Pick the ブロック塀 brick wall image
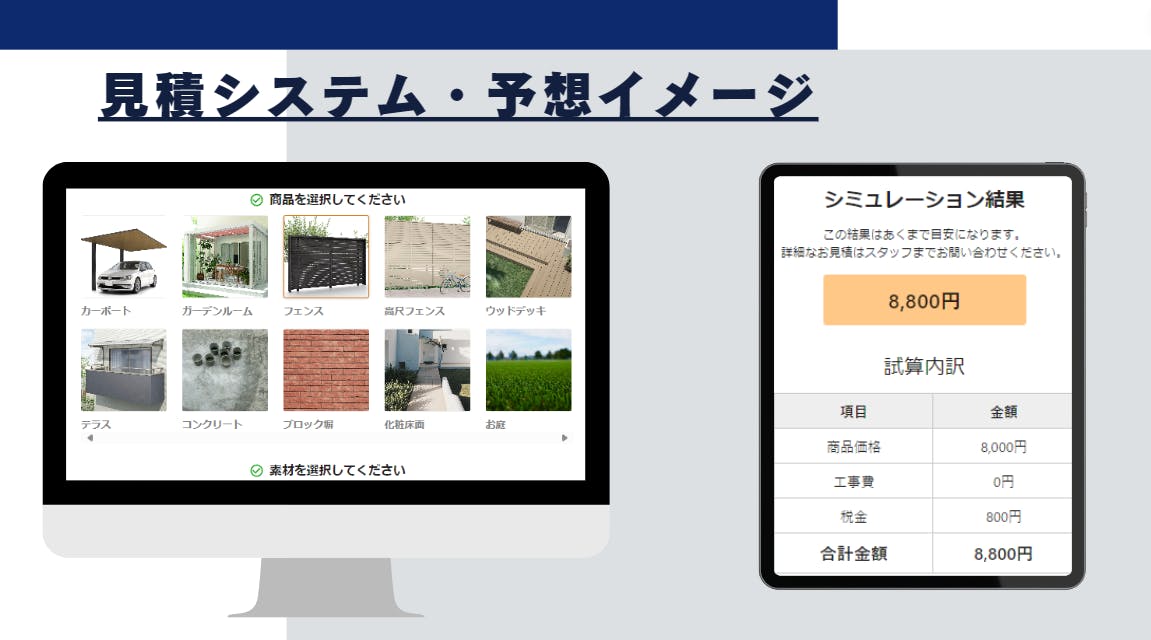1151x640 pixels. [x=326, y=370]
